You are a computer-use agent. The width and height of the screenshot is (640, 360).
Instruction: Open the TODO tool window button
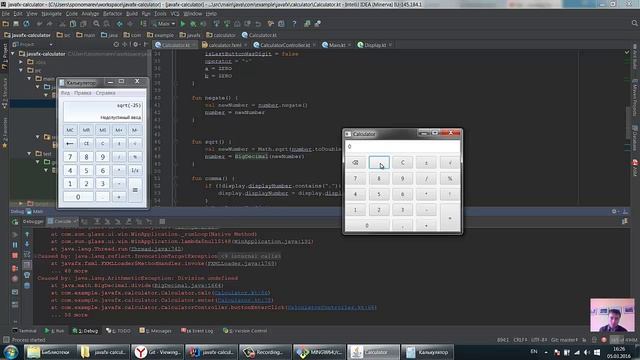click(118, 331)
